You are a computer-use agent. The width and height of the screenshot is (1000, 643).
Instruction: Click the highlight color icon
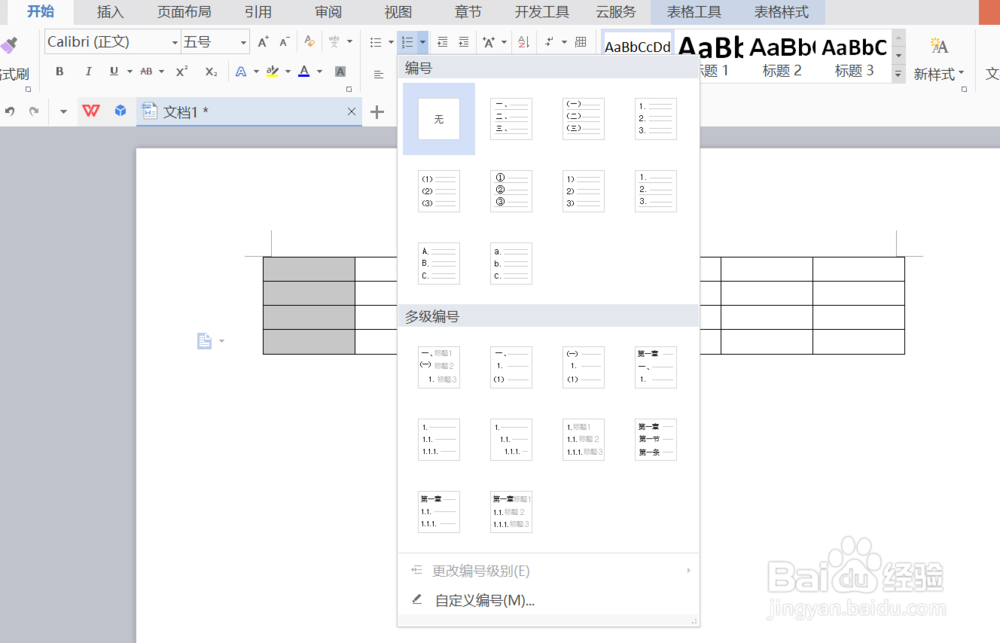(272, 72)
